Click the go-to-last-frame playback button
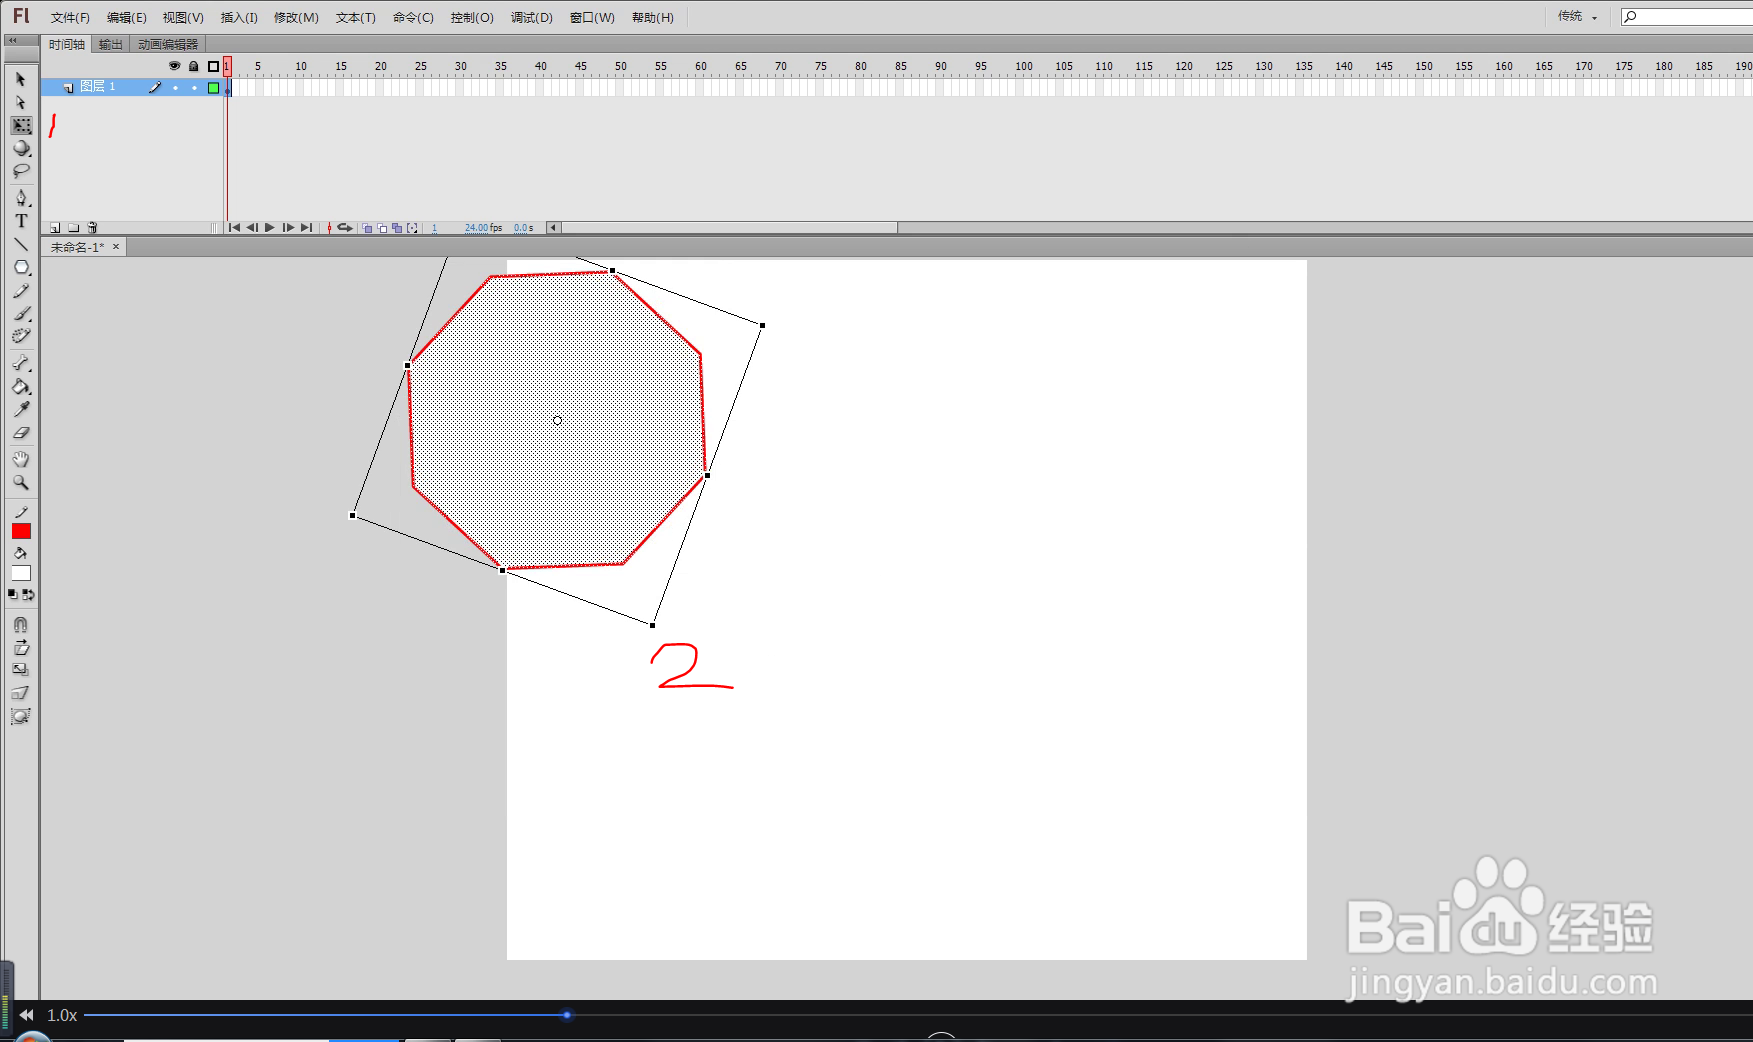Image resolution: width=1753 pixels, height=1042 pixels. point(306,227)
